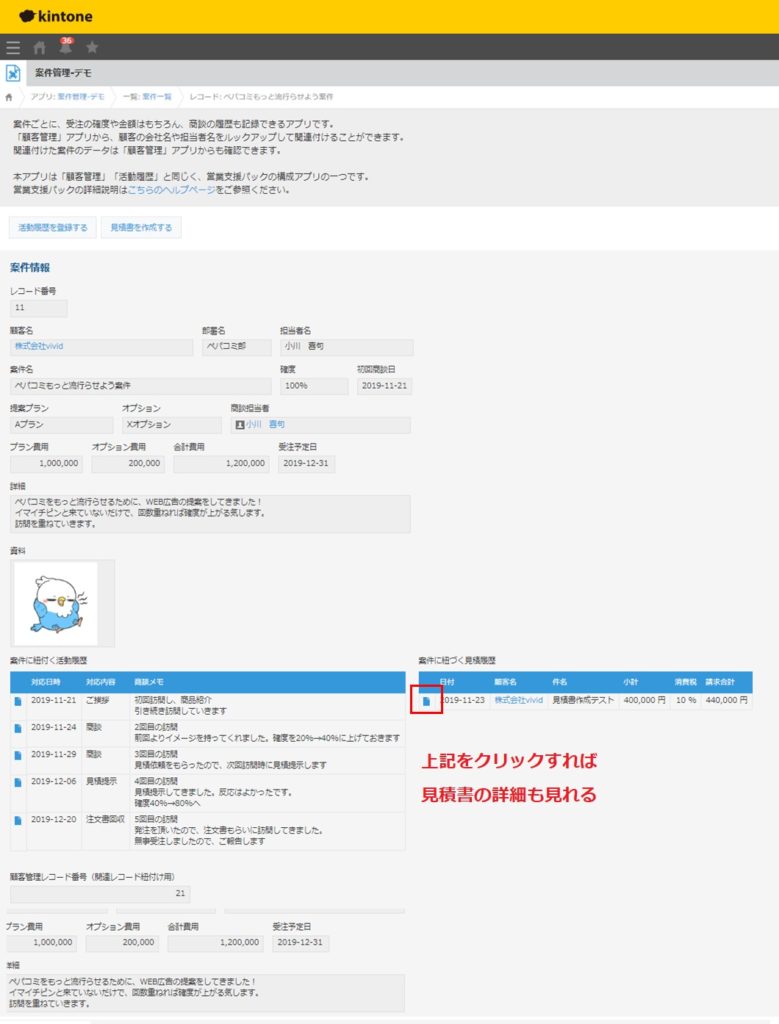The width and height of the screenshot is (779, 1024).
Task: Click 消費税 cell 10 %
Action: [686, 700]
